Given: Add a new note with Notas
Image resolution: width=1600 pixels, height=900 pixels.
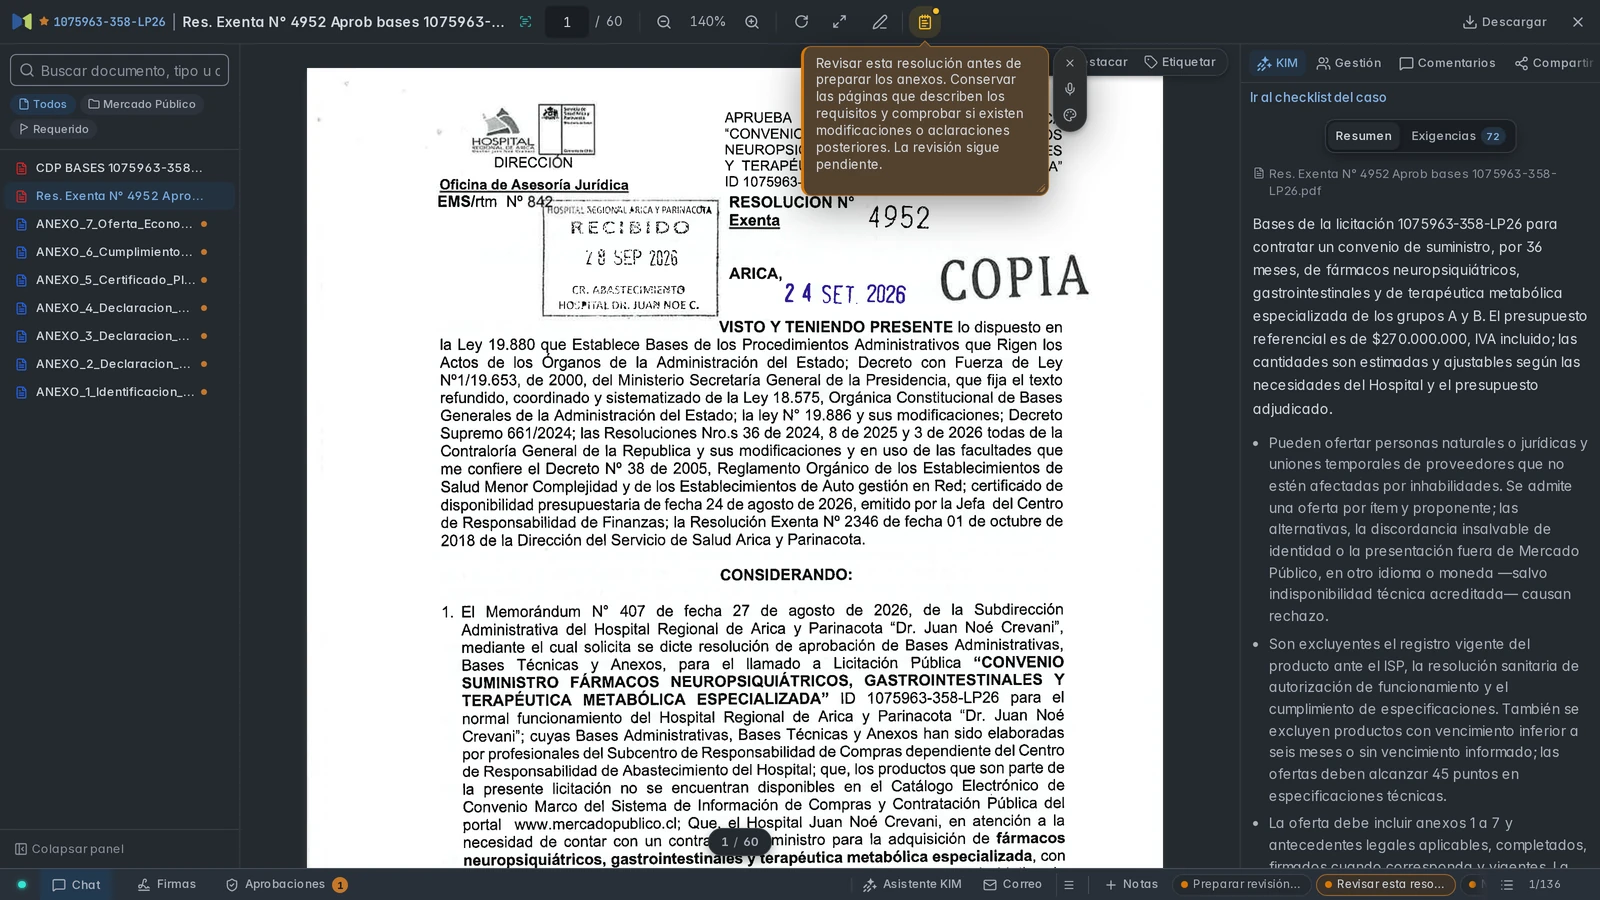Looking at the screenshot, I should coord(1131,884).
